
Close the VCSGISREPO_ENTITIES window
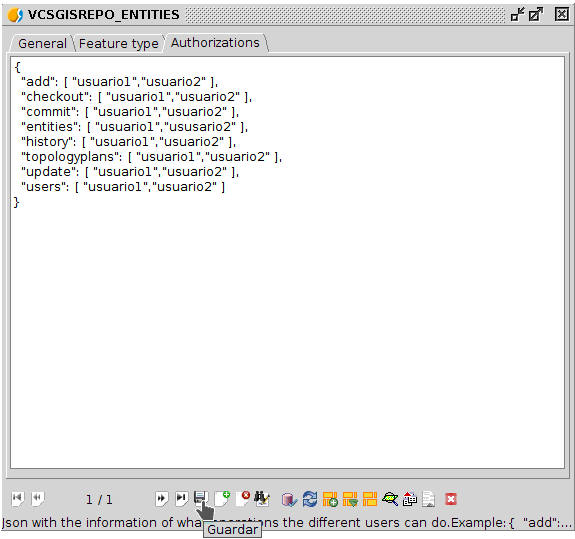[561, 15]
